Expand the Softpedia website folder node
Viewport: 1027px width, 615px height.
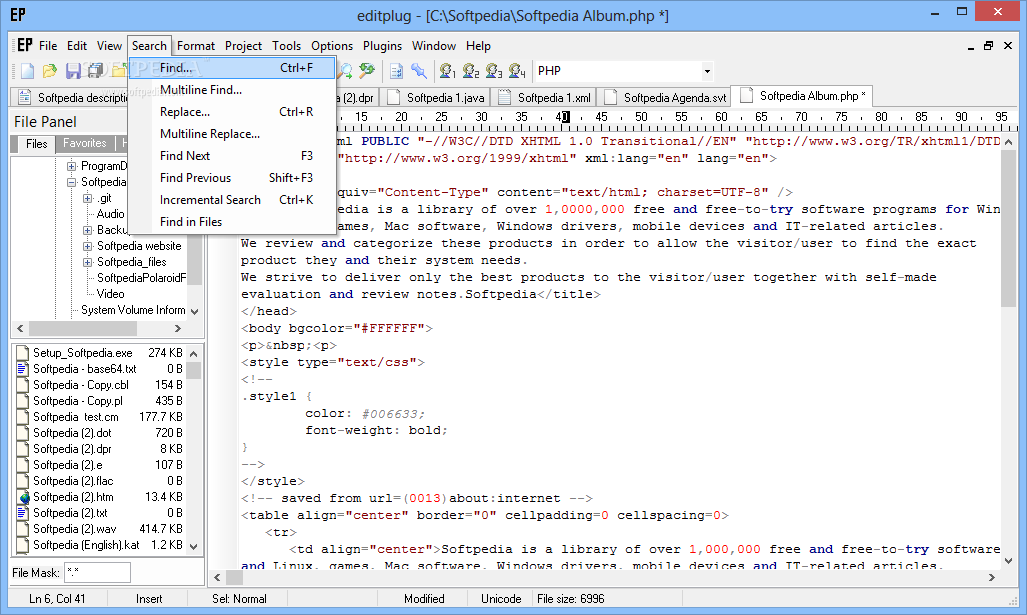(x=87, y=246)
